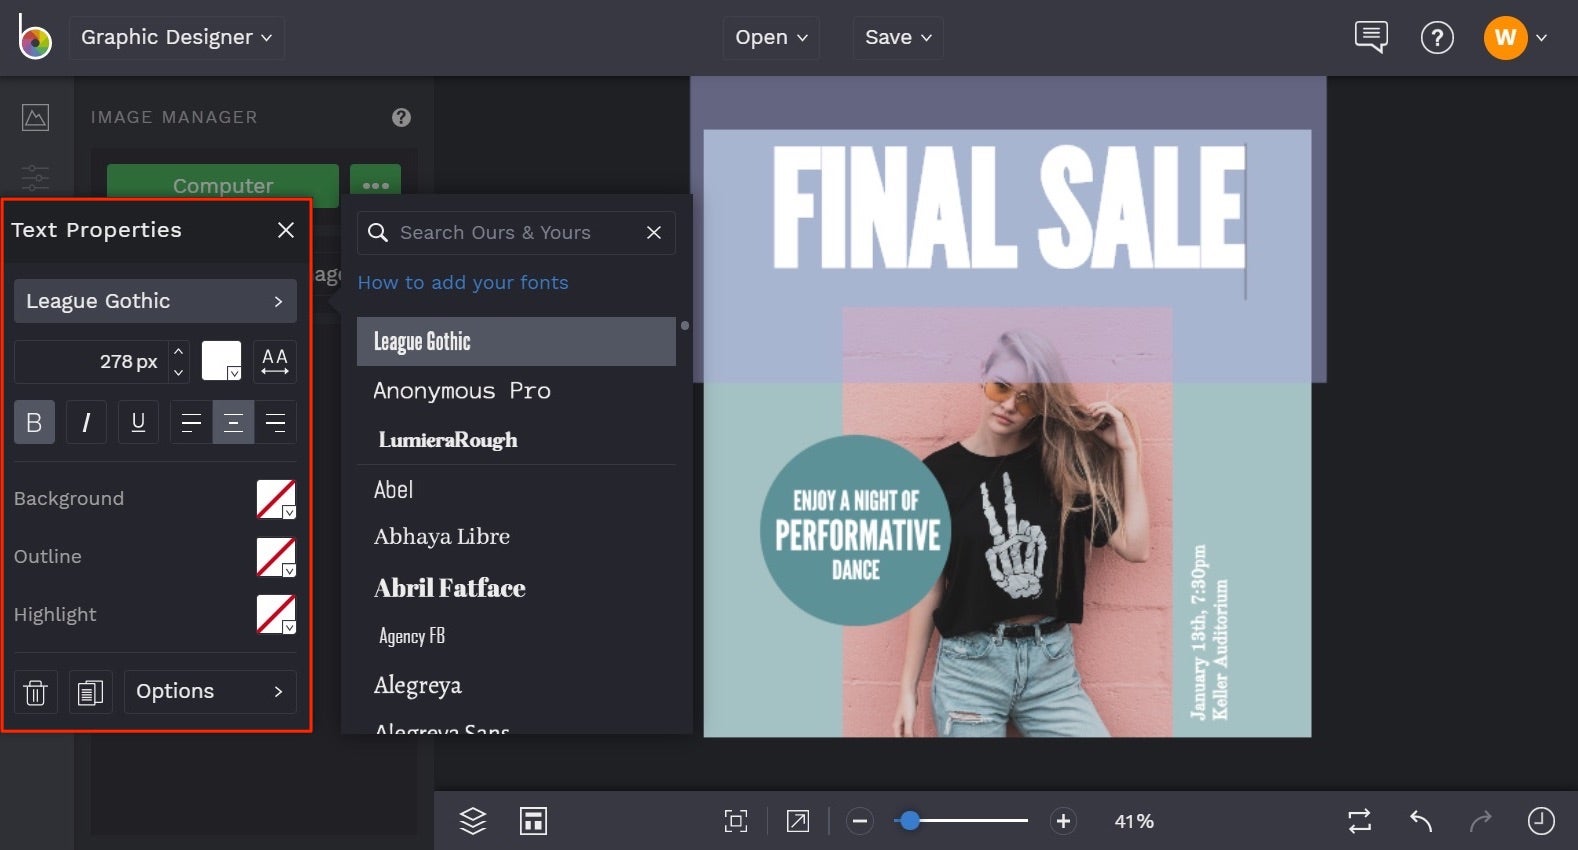Increase font size with up arrow
Viewport: 1578px width, 850px height.
[x=178, y=351]
